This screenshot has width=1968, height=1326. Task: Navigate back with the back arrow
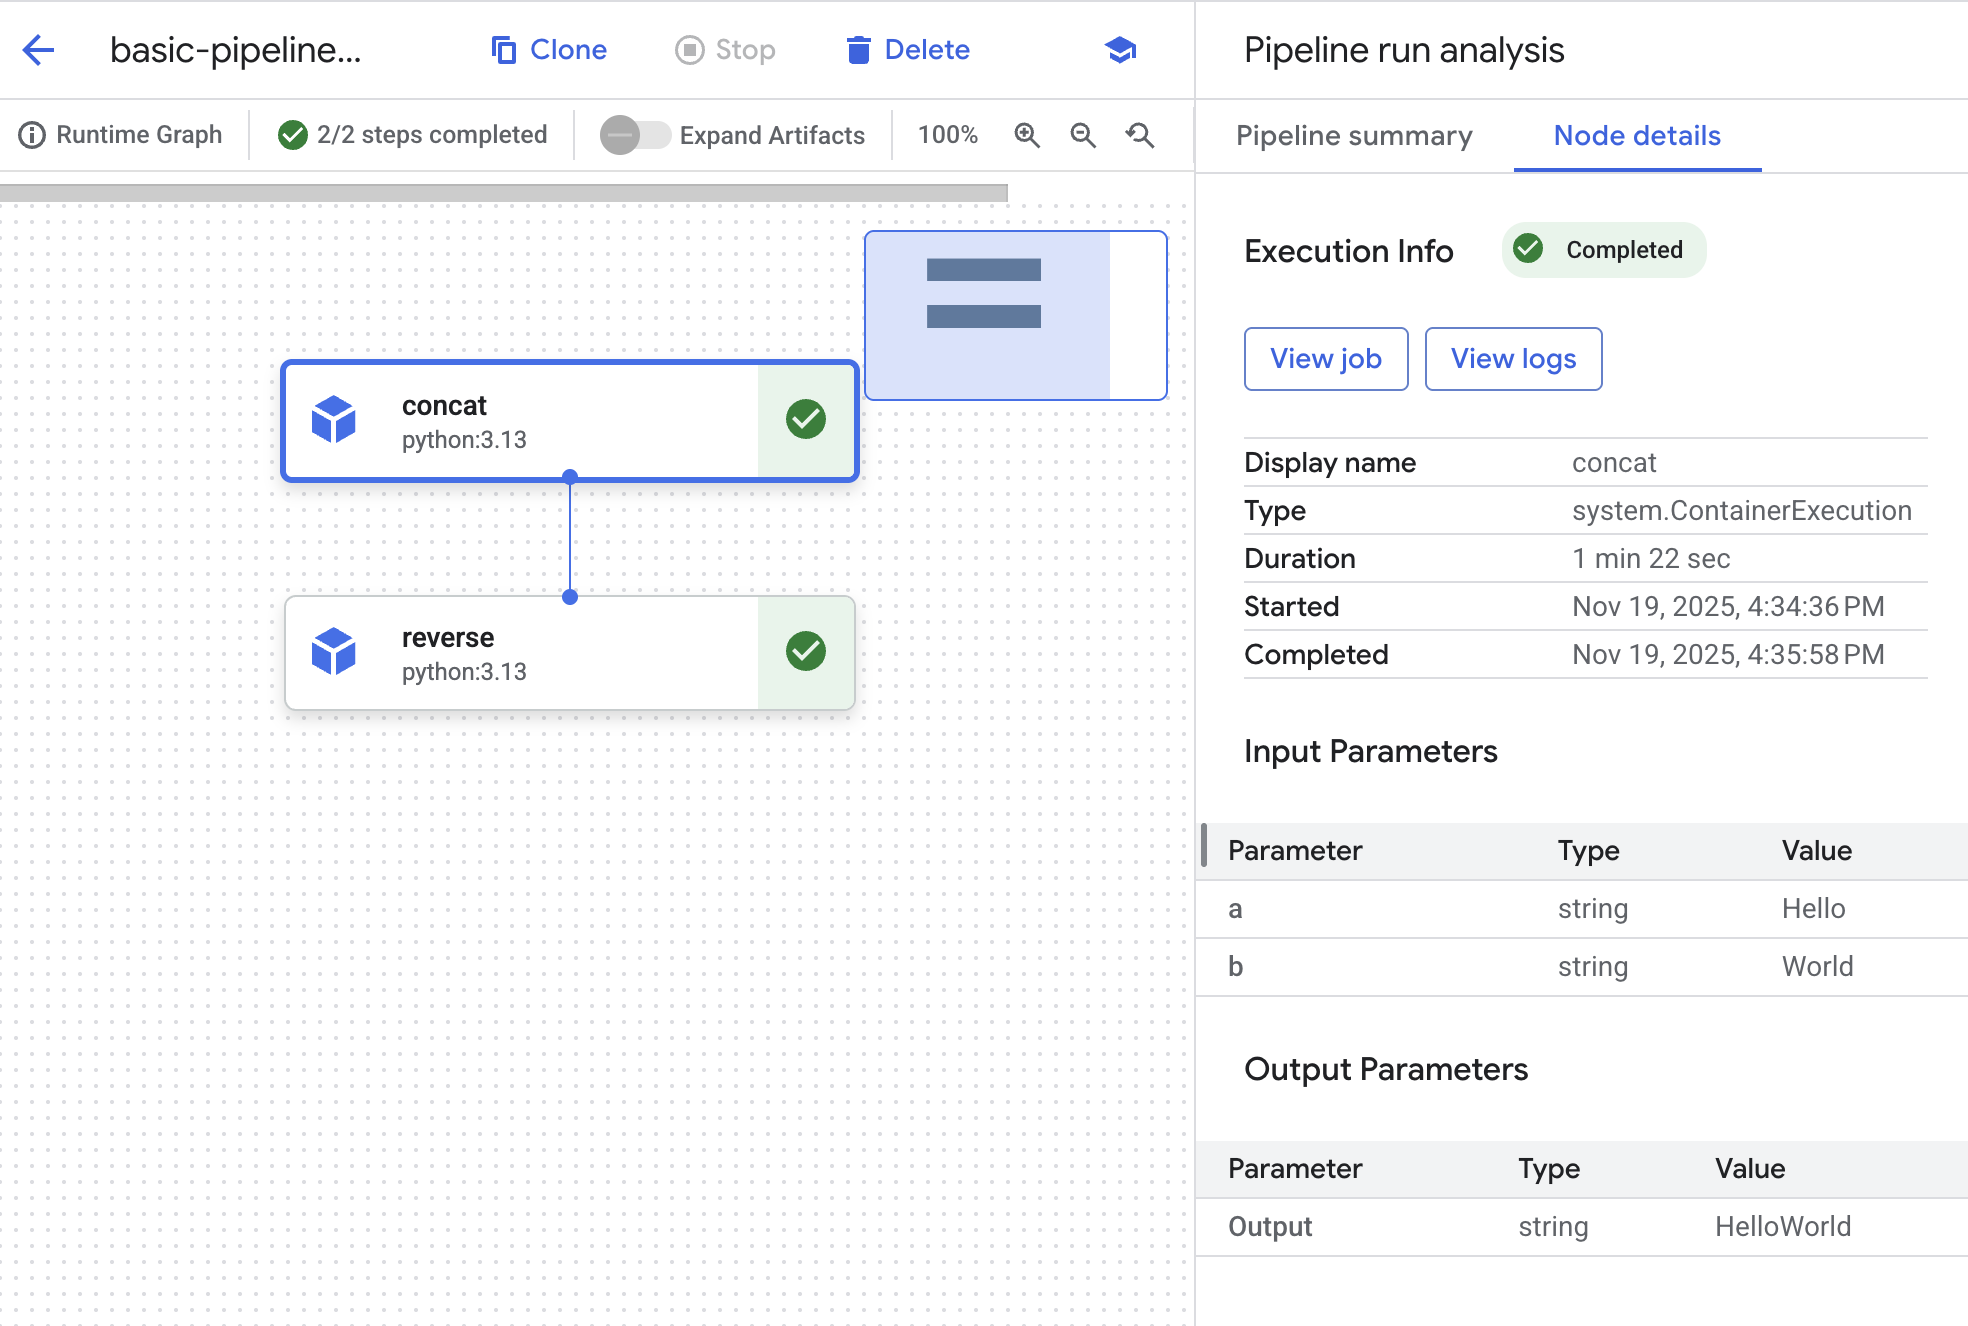(38, 50)
